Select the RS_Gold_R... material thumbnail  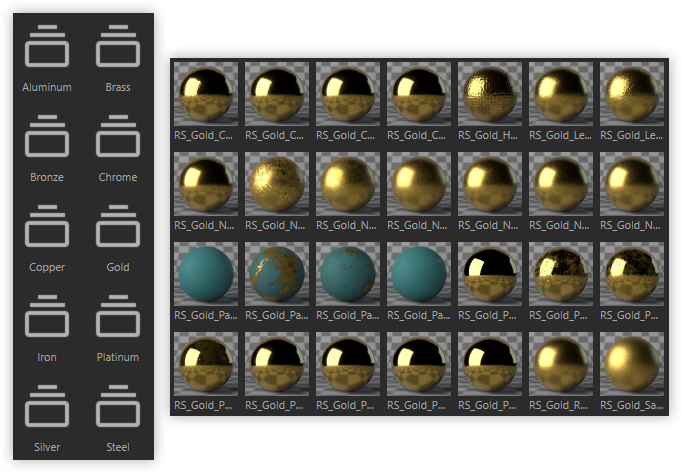click(561, 364)
